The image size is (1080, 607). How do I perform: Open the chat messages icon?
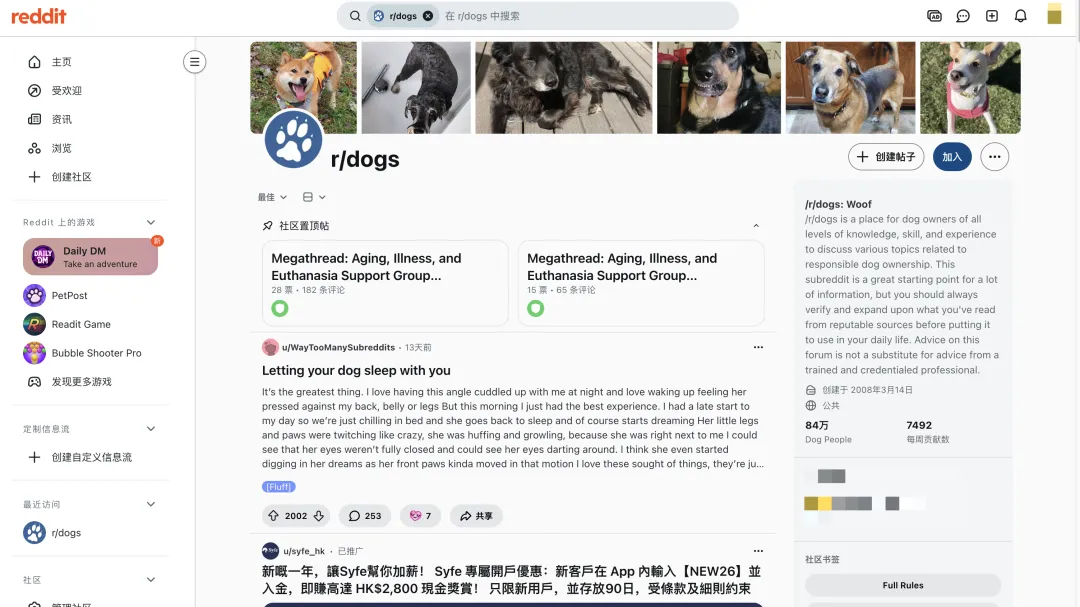(963, 16)
